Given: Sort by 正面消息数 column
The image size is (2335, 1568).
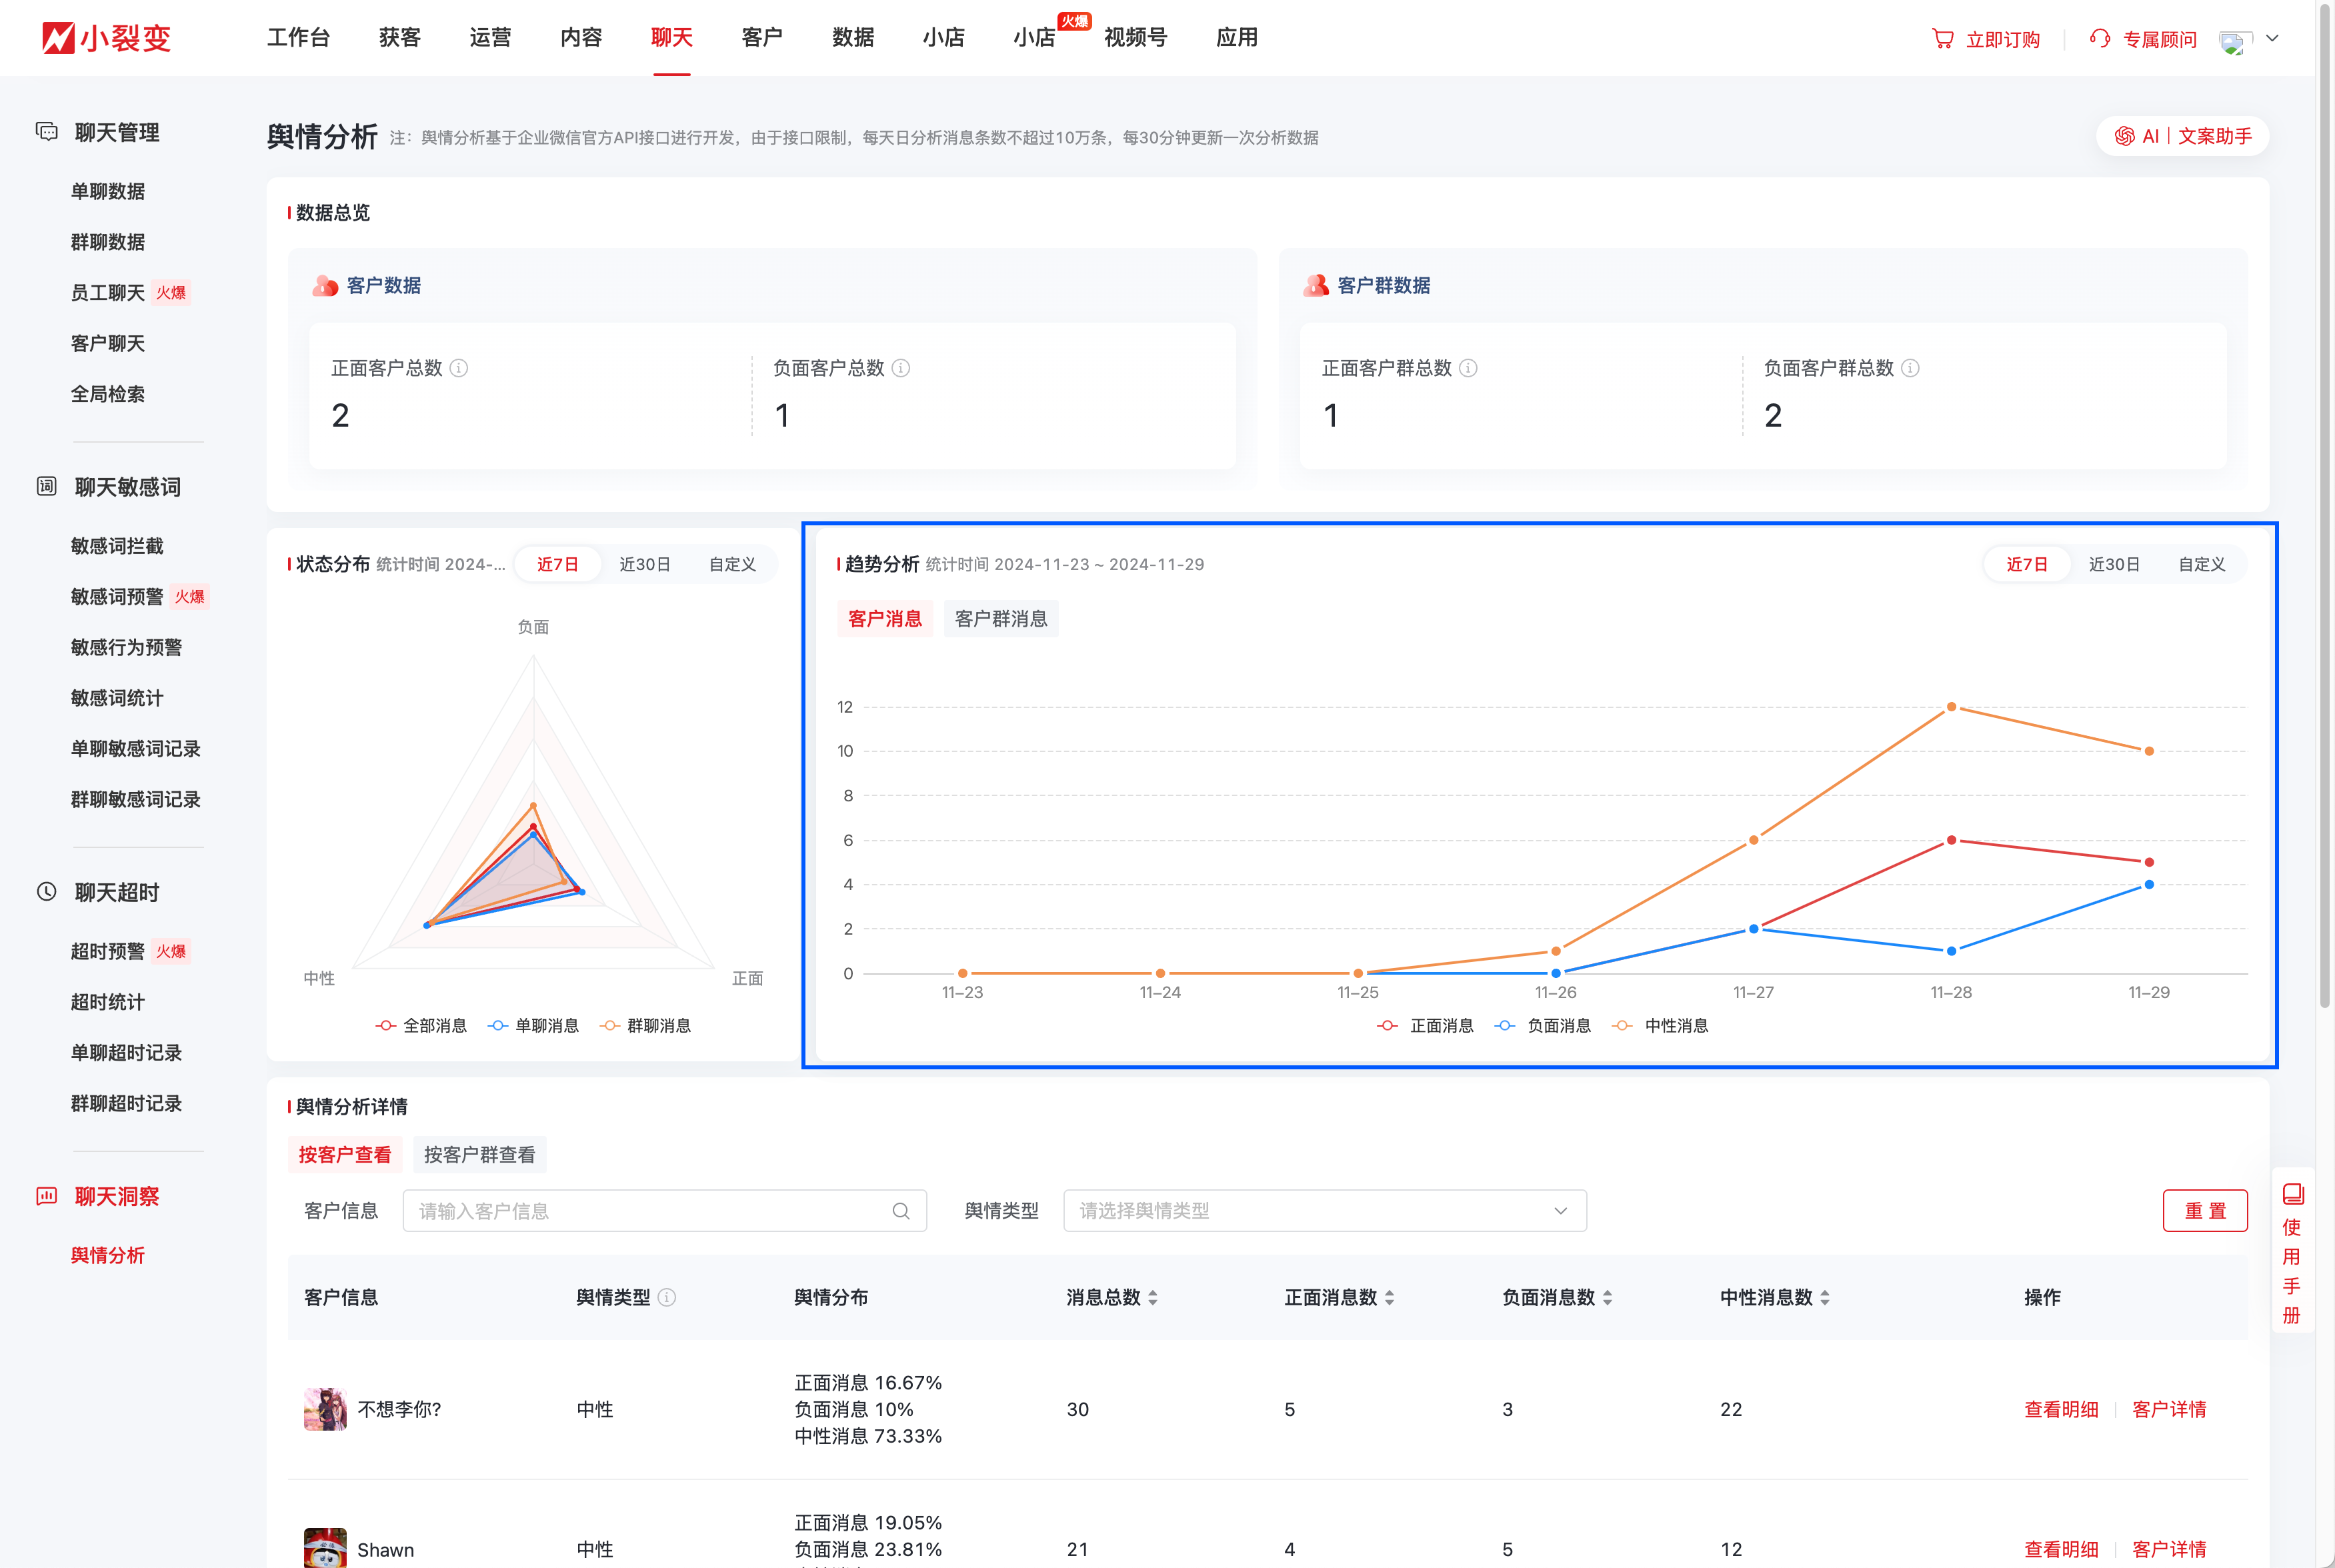Looking at the screenshot, I should (1390, 1297).
